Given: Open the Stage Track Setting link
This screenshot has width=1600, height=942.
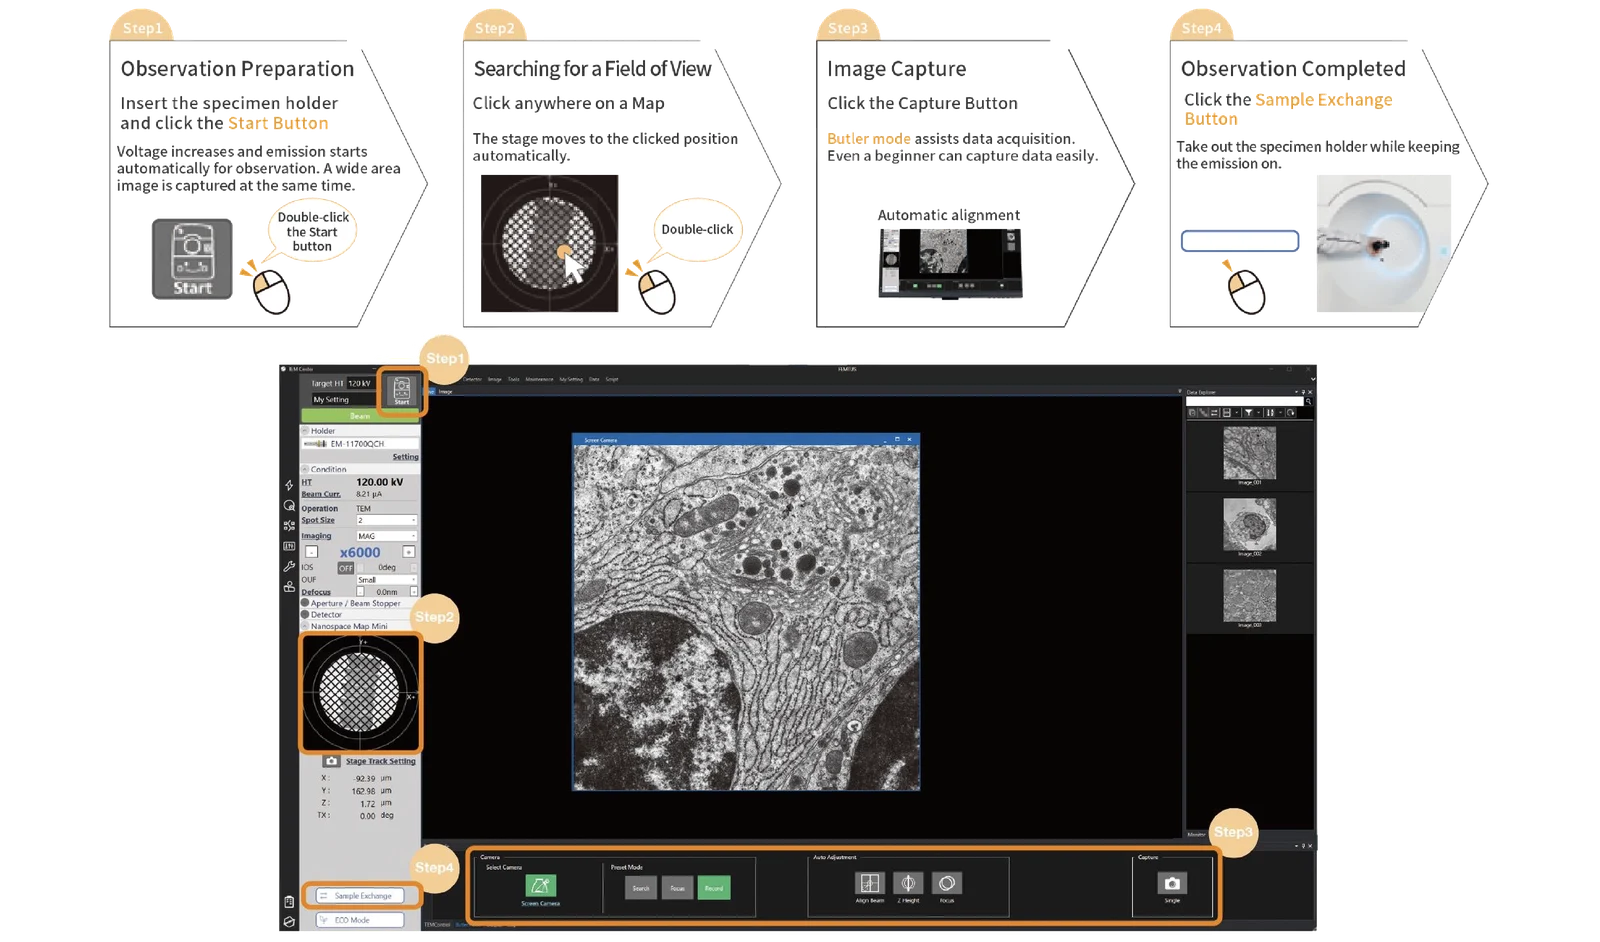Looking at the screenshot, I should pos(380,761).
